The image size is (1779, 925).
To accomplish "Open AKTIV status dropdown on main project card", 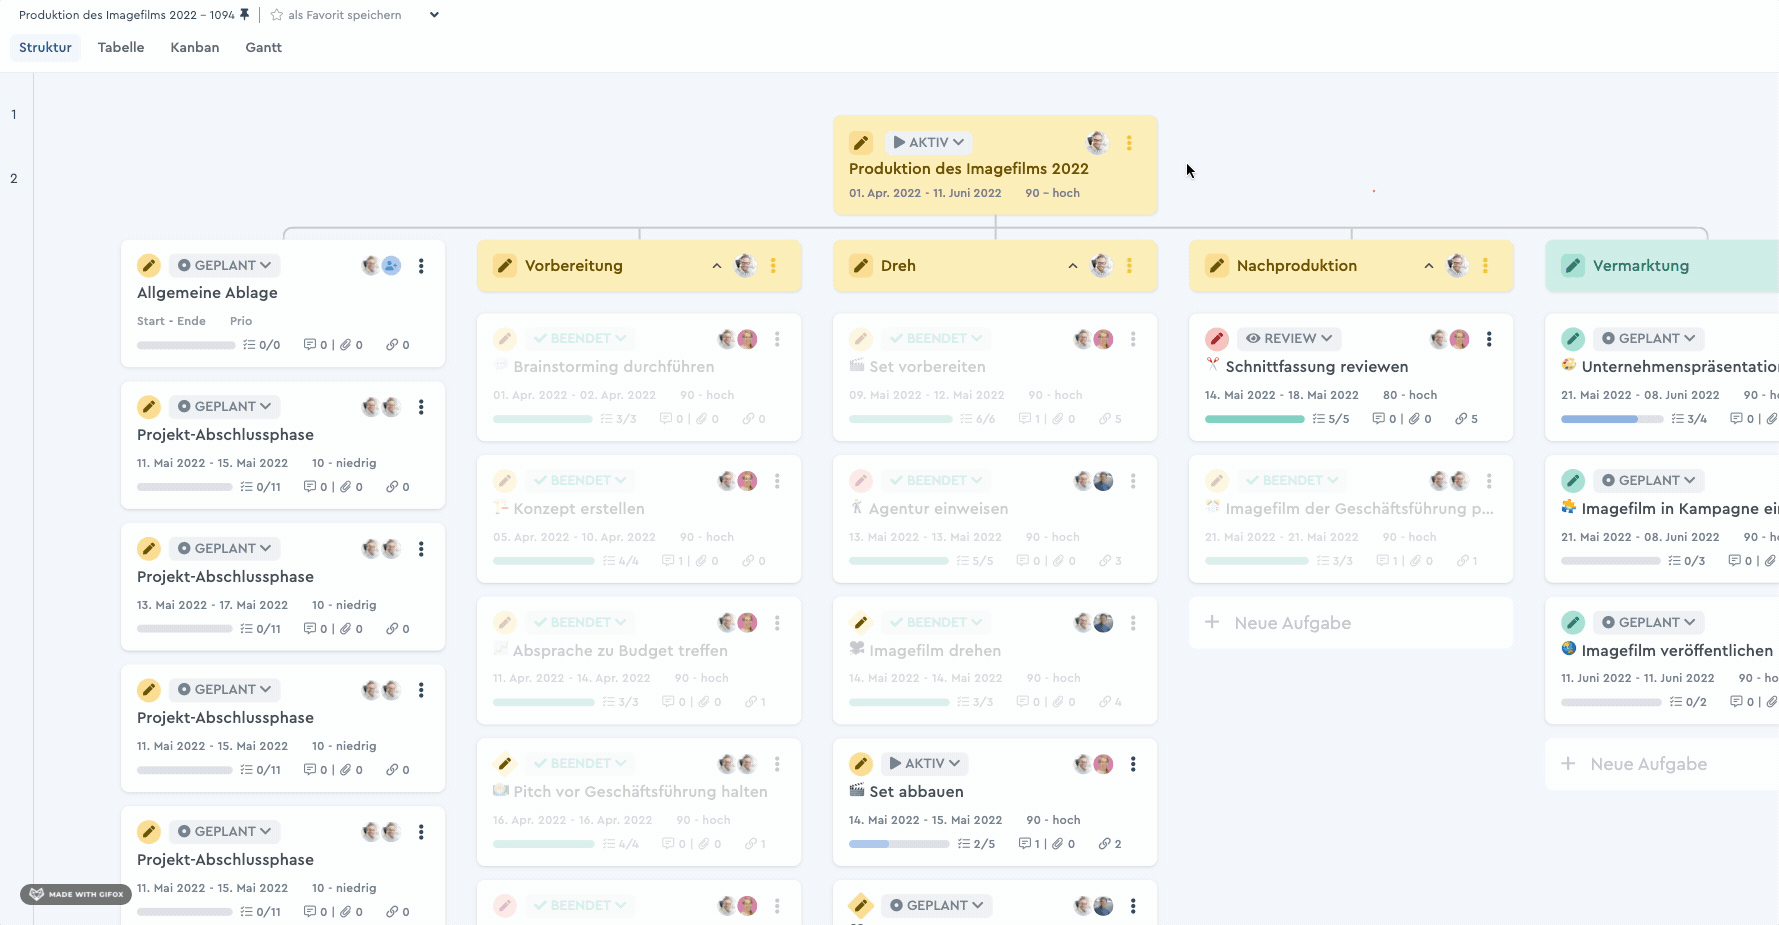I will 928,143.
